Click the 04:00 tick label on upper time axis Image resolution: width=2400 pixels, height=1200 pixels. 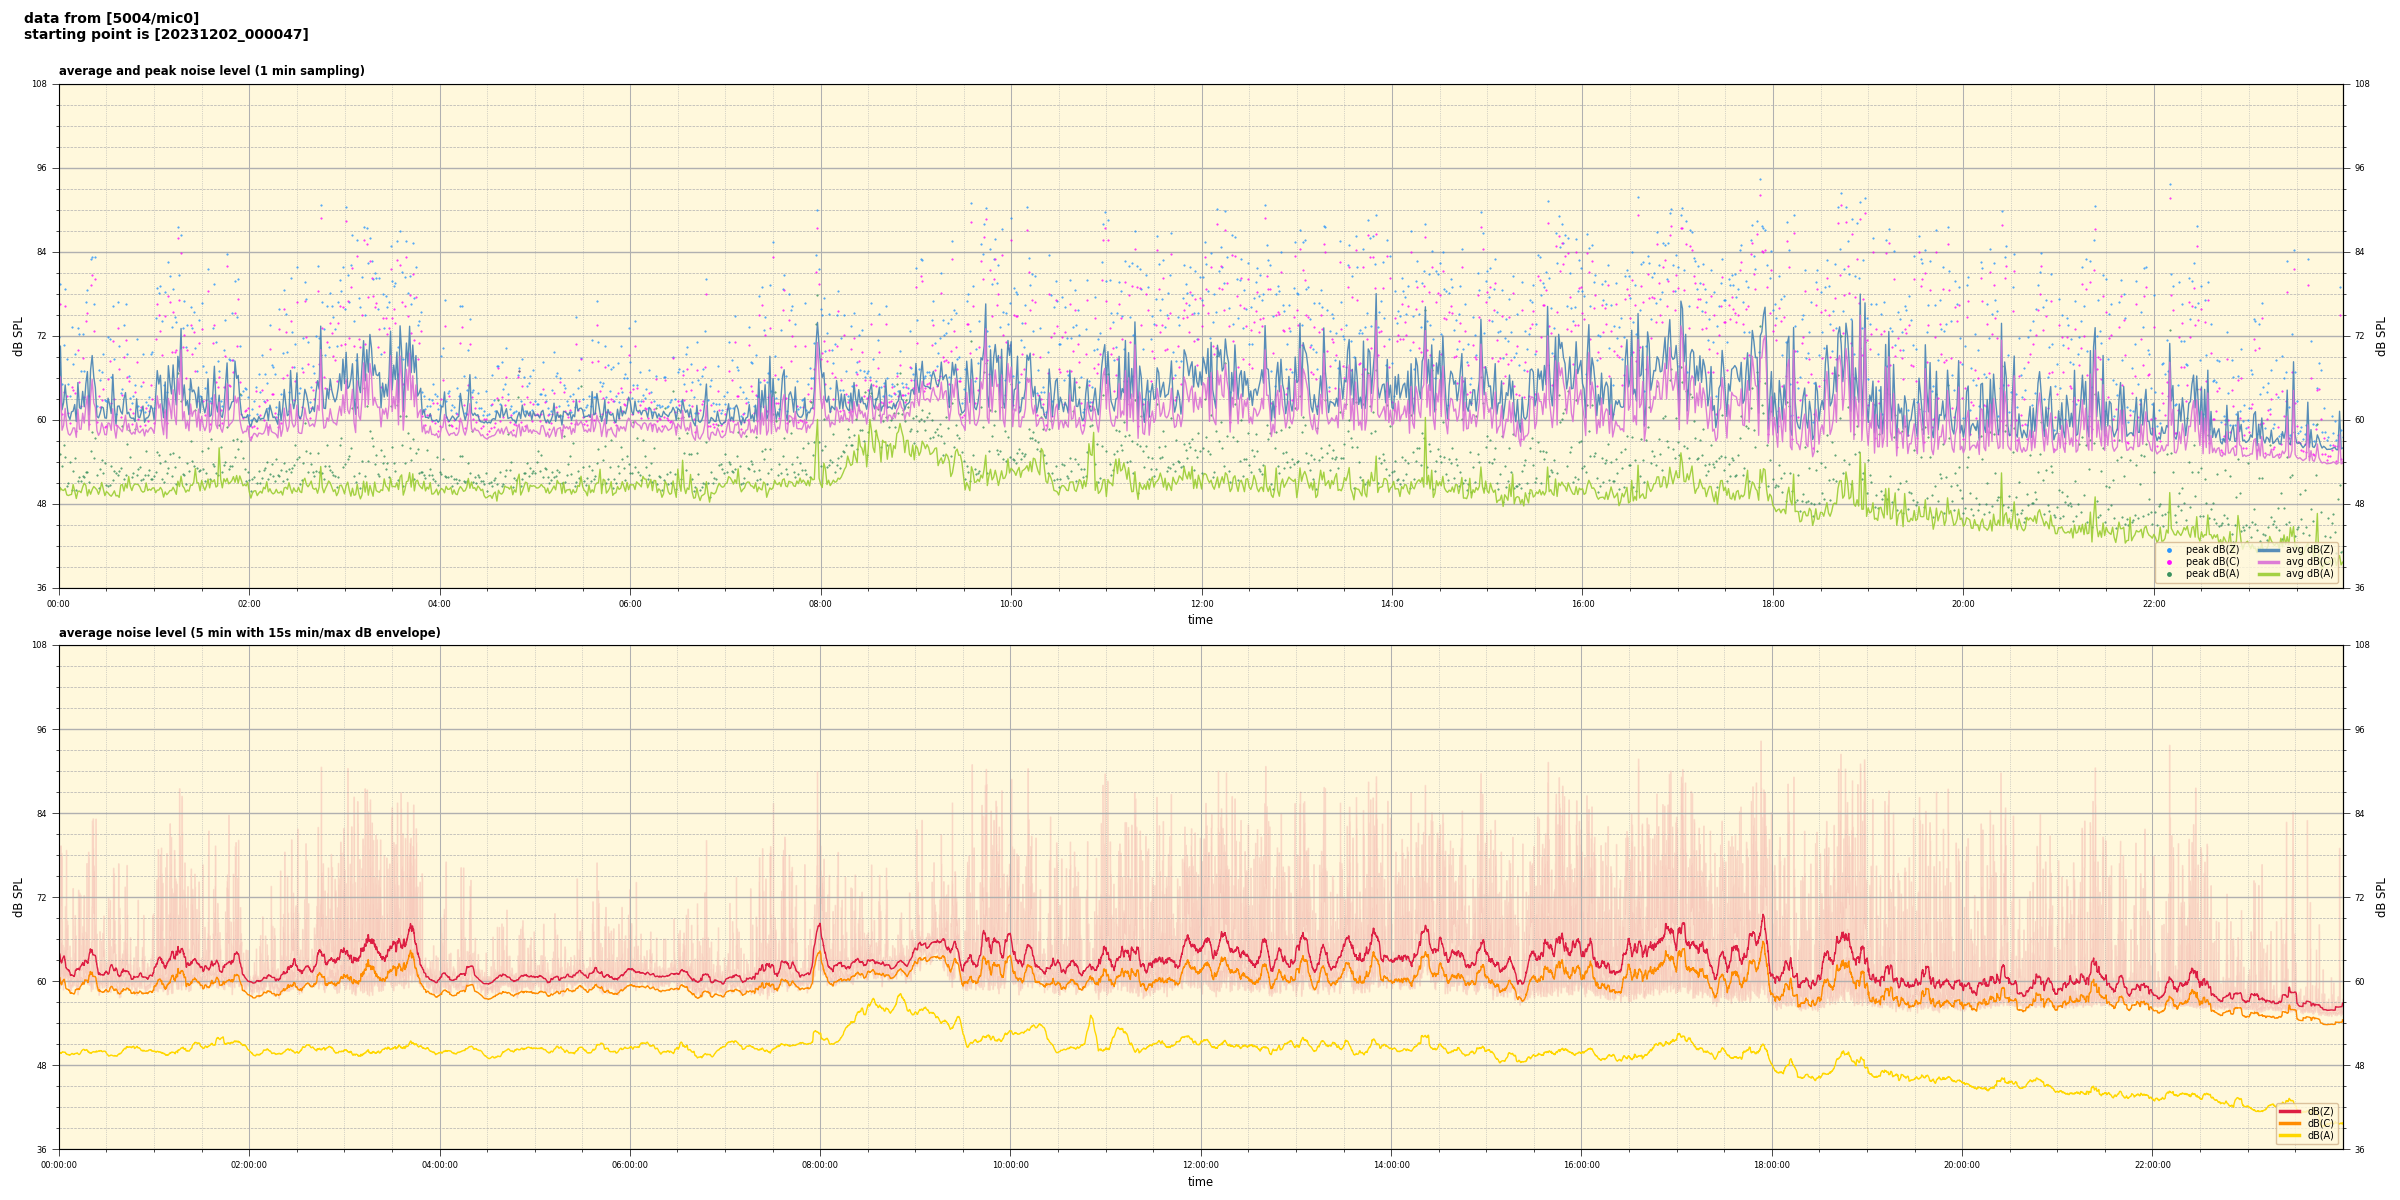[439, 604]
